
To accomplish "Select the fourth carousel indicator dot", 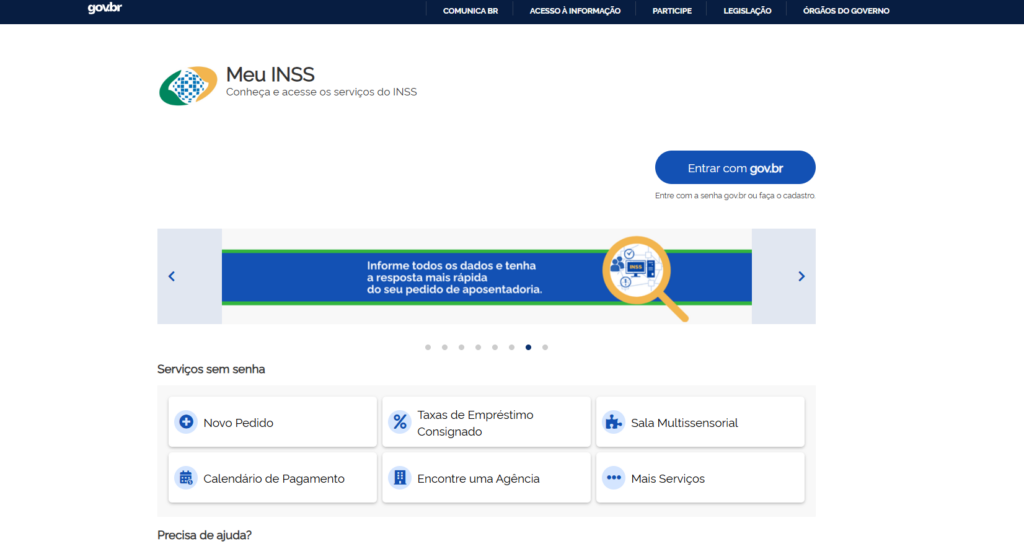I will [x=478, y=347].
